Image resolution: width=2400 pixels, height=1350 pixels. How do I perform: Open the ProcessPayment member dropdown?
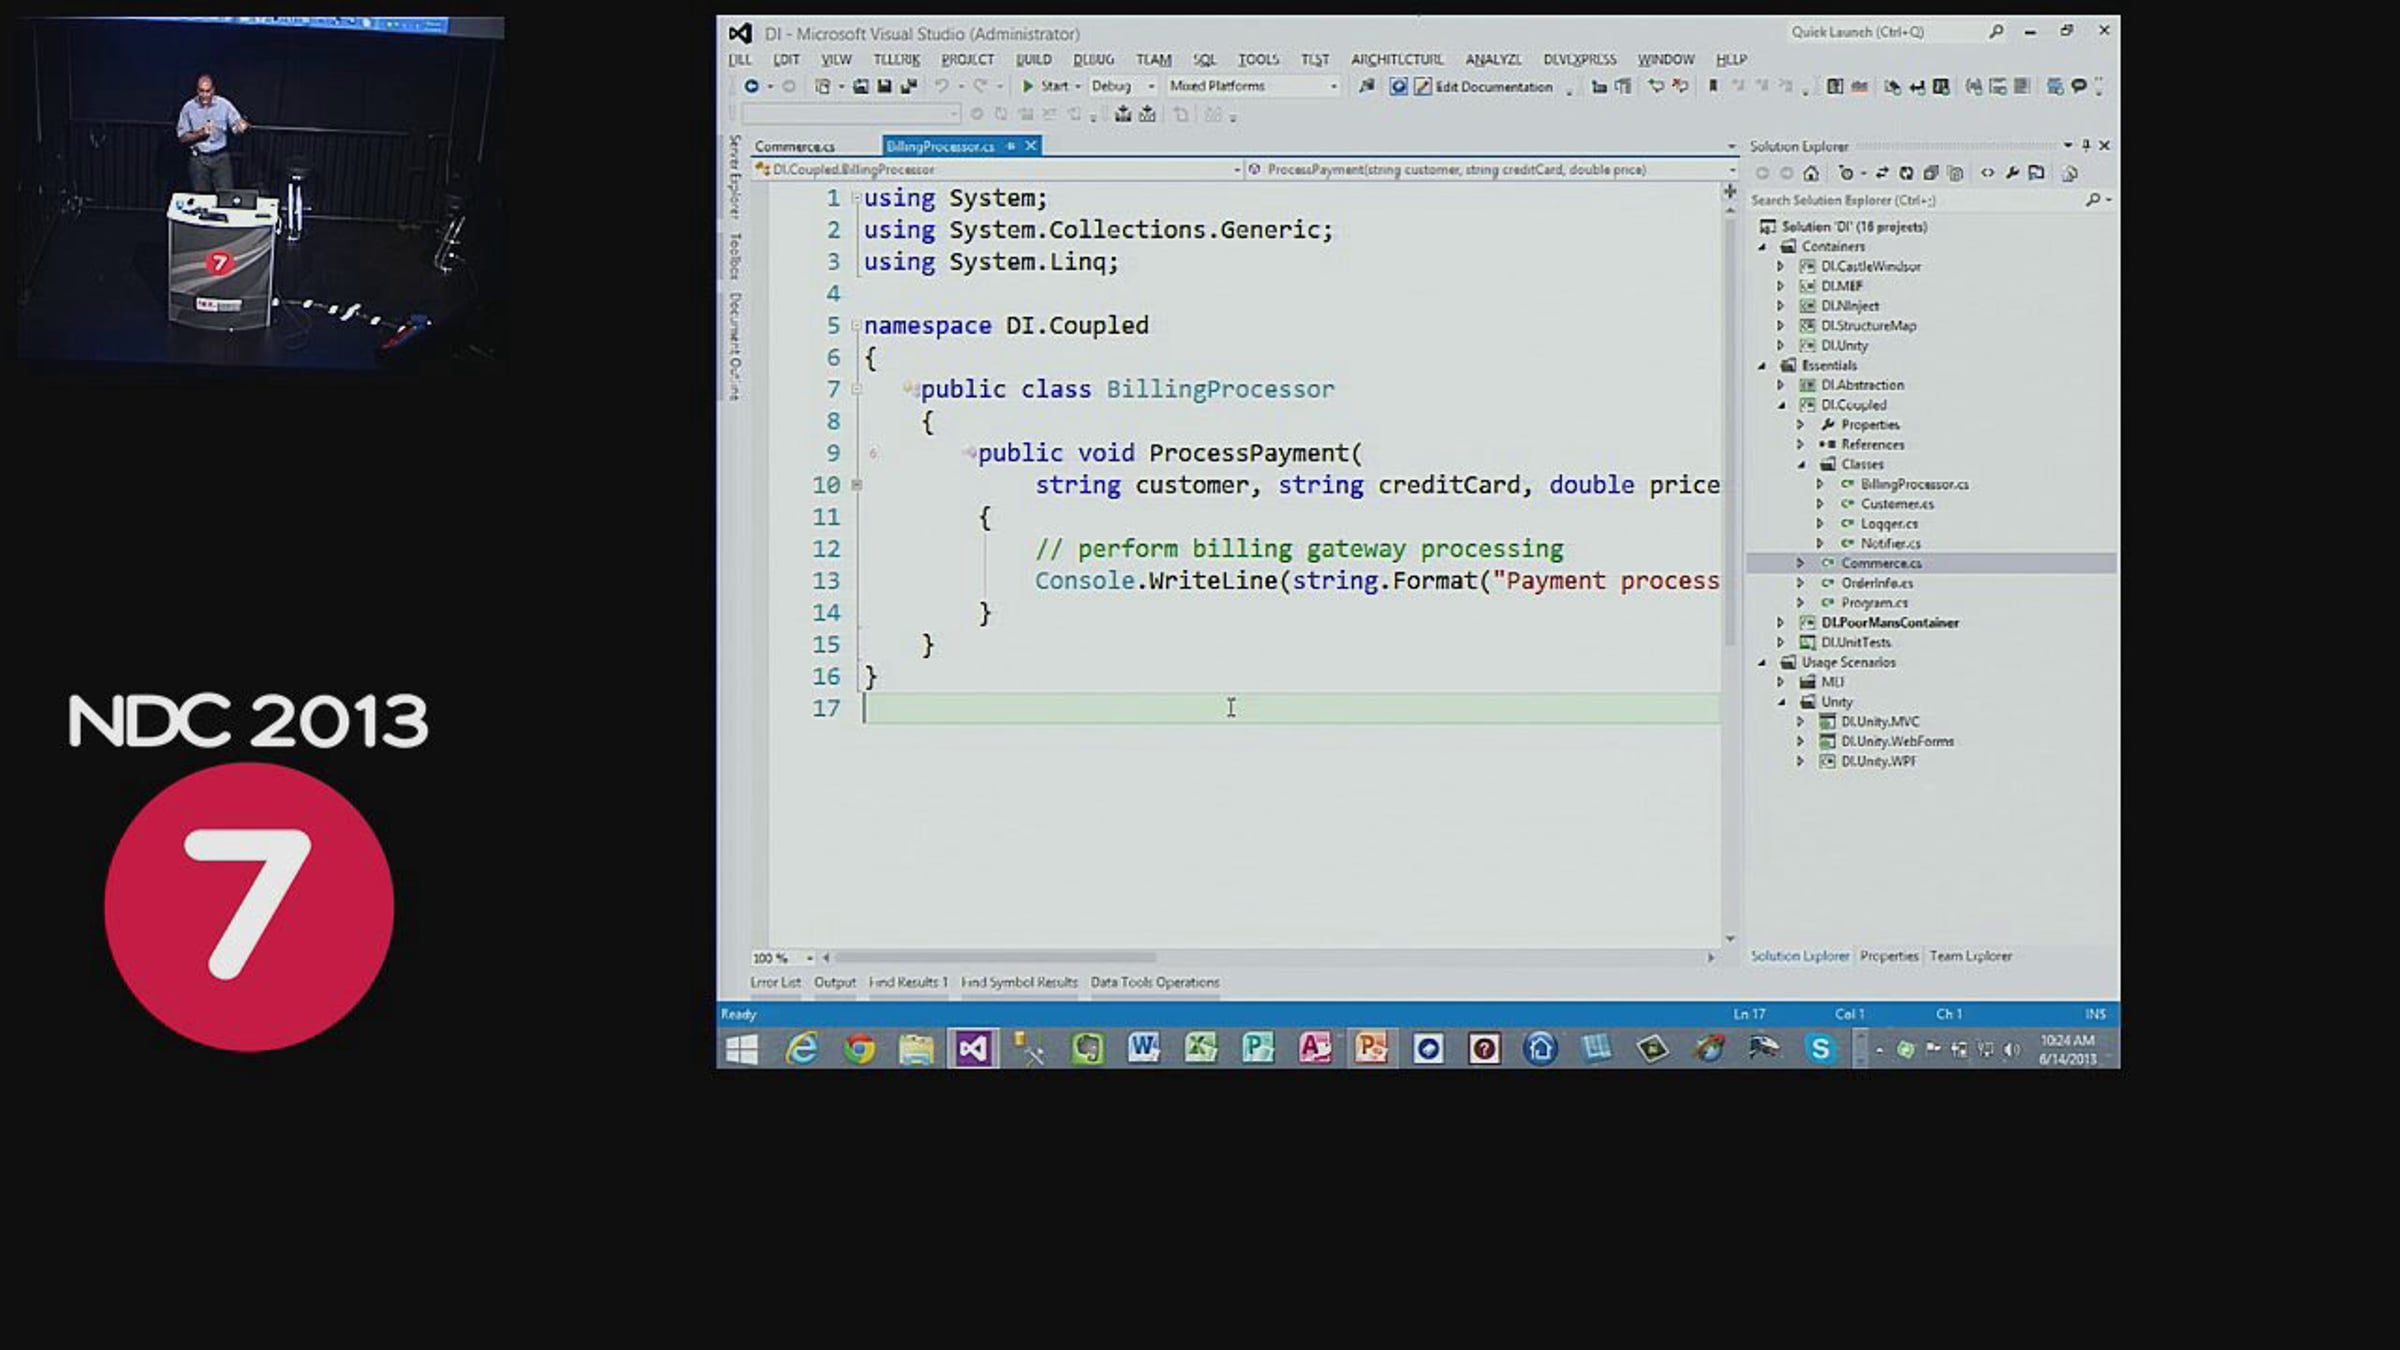1732,170
